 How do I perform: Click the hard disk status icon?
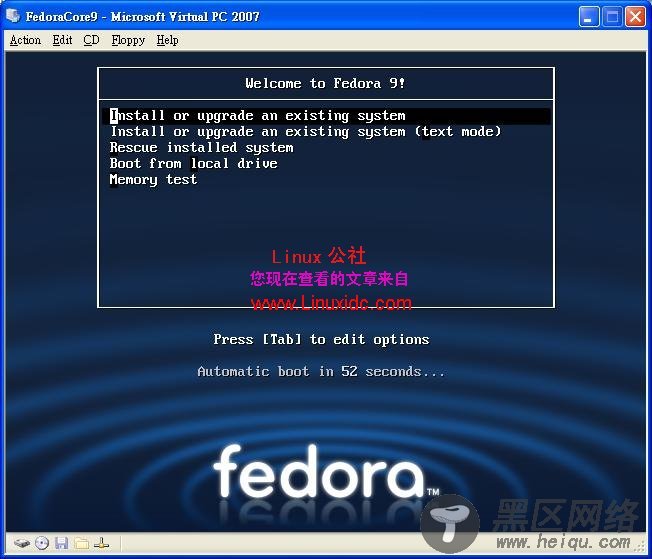[x=22, y=543]
